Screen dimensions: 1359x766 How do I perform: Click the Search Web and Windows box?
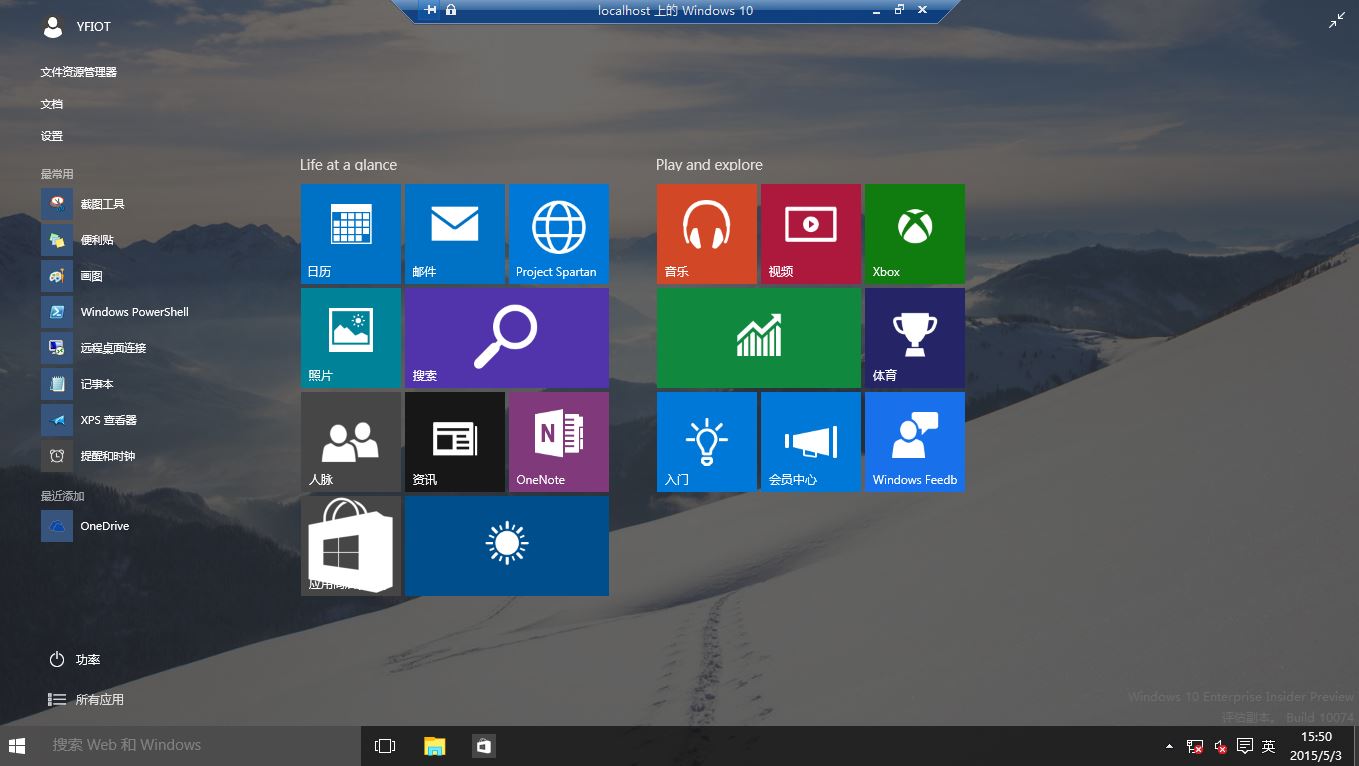(190, 745)
